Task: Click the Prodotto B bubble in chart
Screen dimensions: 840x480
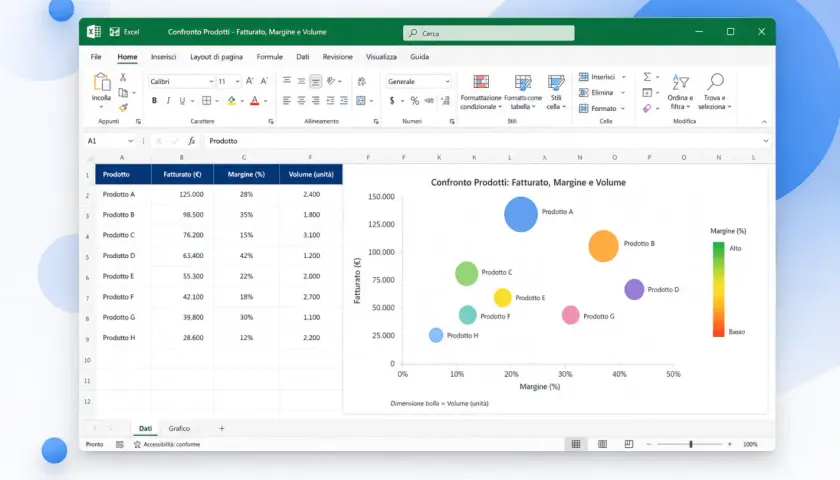Action: 603,246
